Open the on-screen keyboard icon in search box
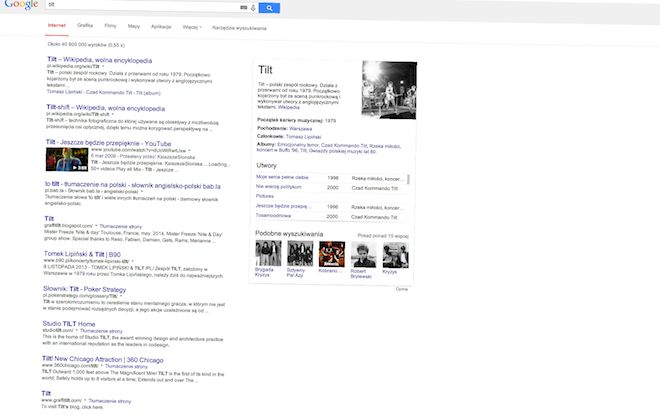The image size is (660, 415). [243, 7]
